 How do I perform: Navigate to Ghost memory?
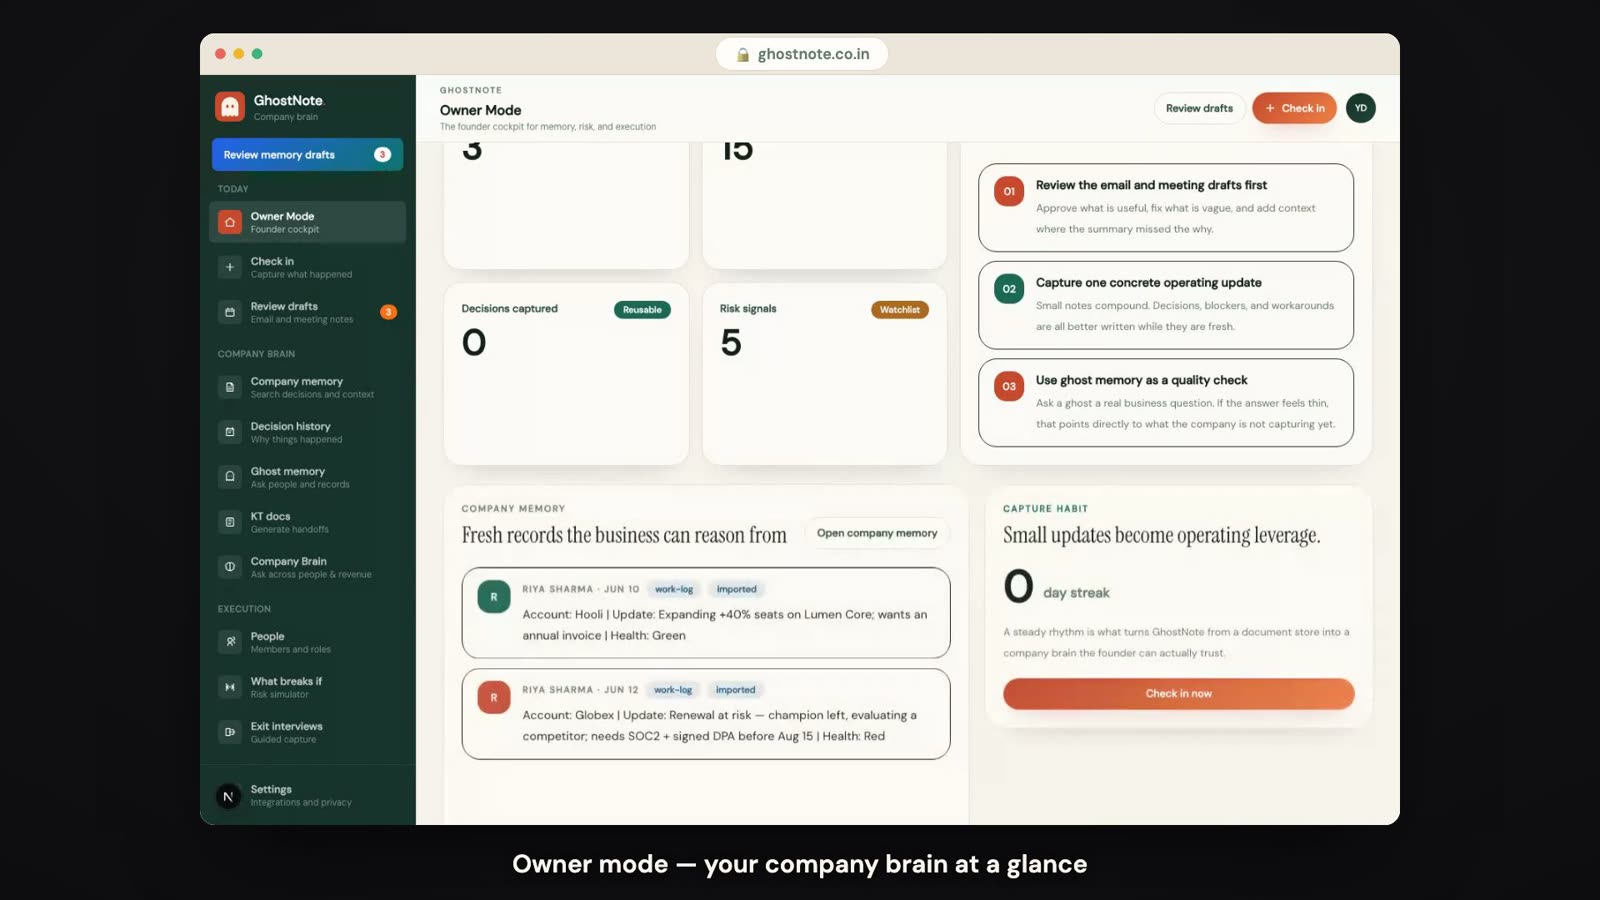[307, 477]
